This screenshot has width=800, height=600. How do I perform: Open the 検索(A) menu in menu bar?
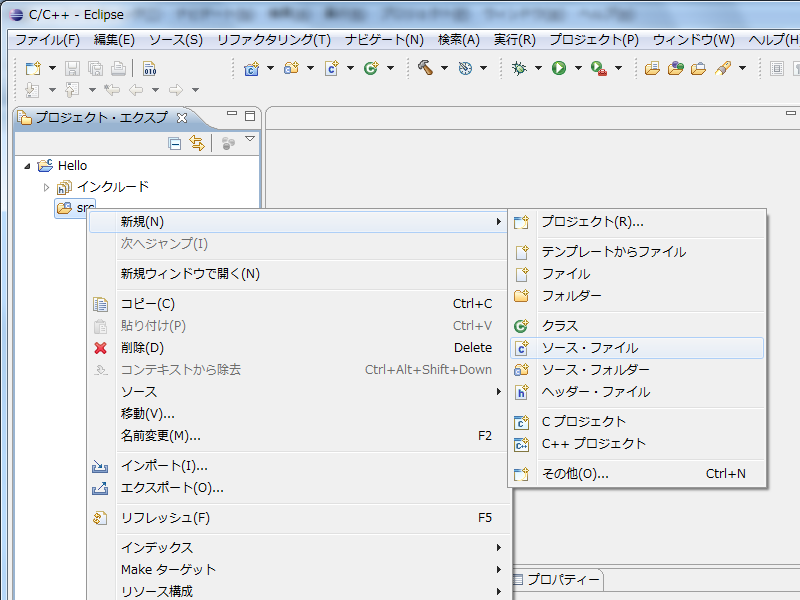[x=458, y=40]
